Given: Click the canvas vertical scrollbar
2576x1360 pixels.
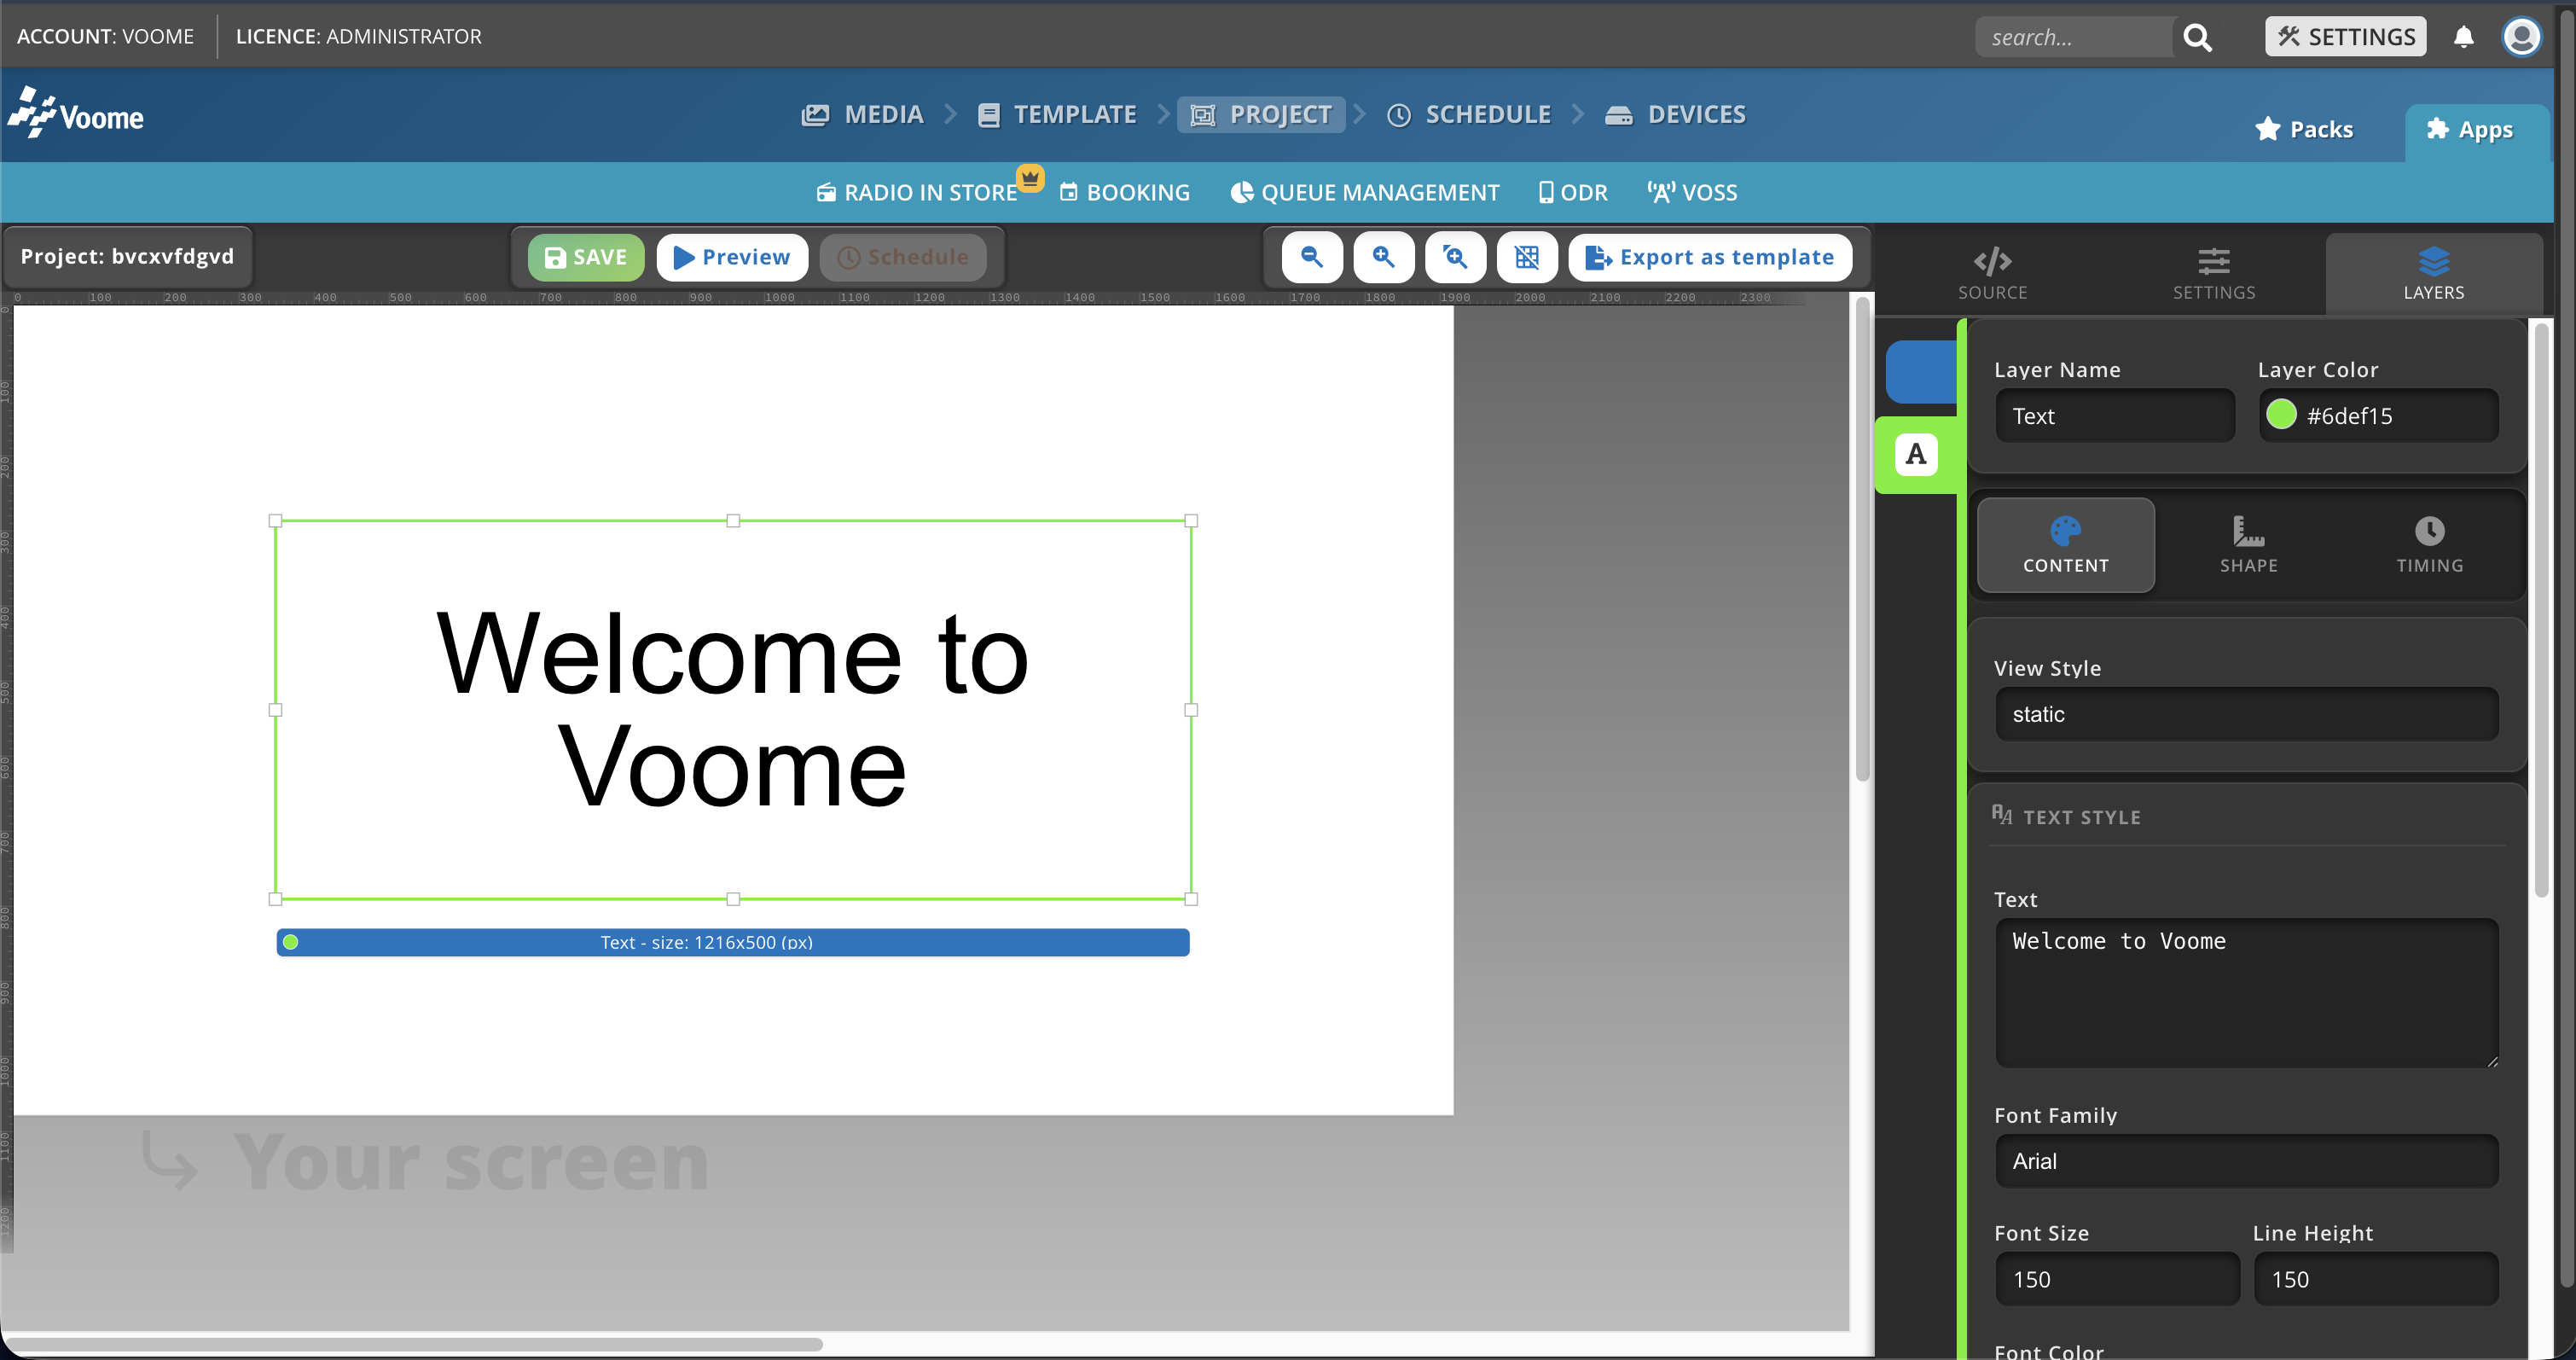Looking at the screenshot, I should click(x=1862, y=540).
